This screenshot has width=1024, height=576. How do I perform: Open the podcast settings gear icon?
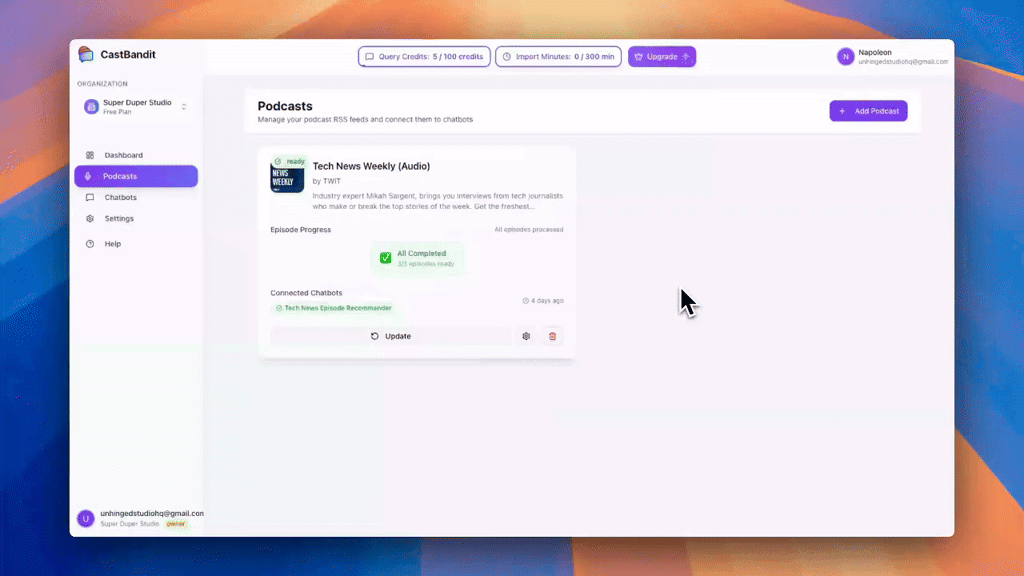point(526,336)
